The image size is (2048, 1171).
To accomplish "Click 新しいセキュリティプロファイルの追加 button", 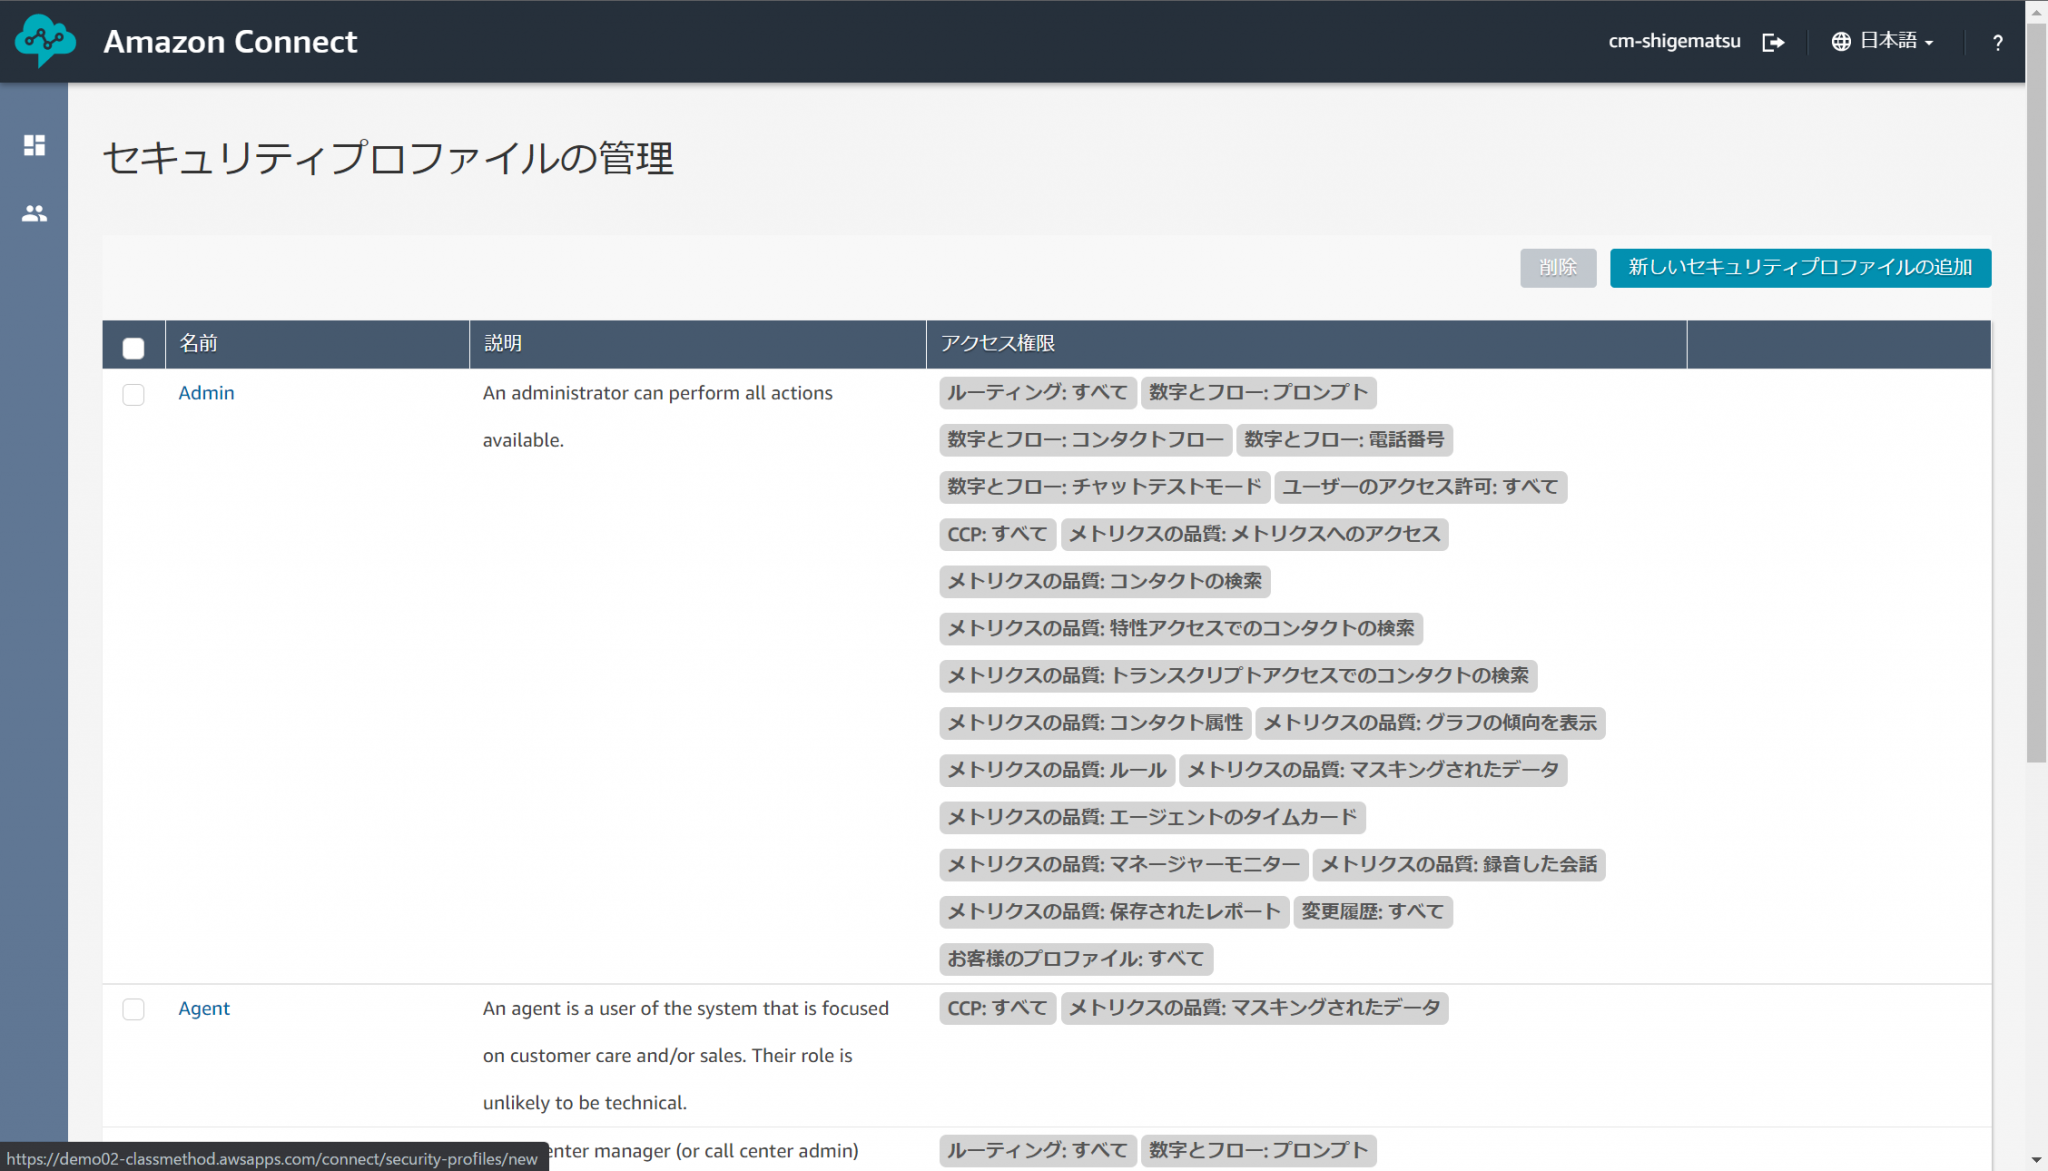I will tap(1800, 267).
